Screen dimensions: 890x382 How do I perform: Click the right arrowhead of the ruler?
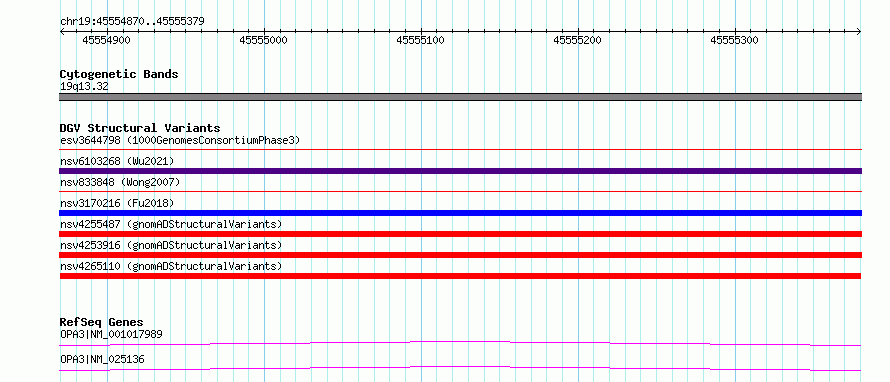859,32
